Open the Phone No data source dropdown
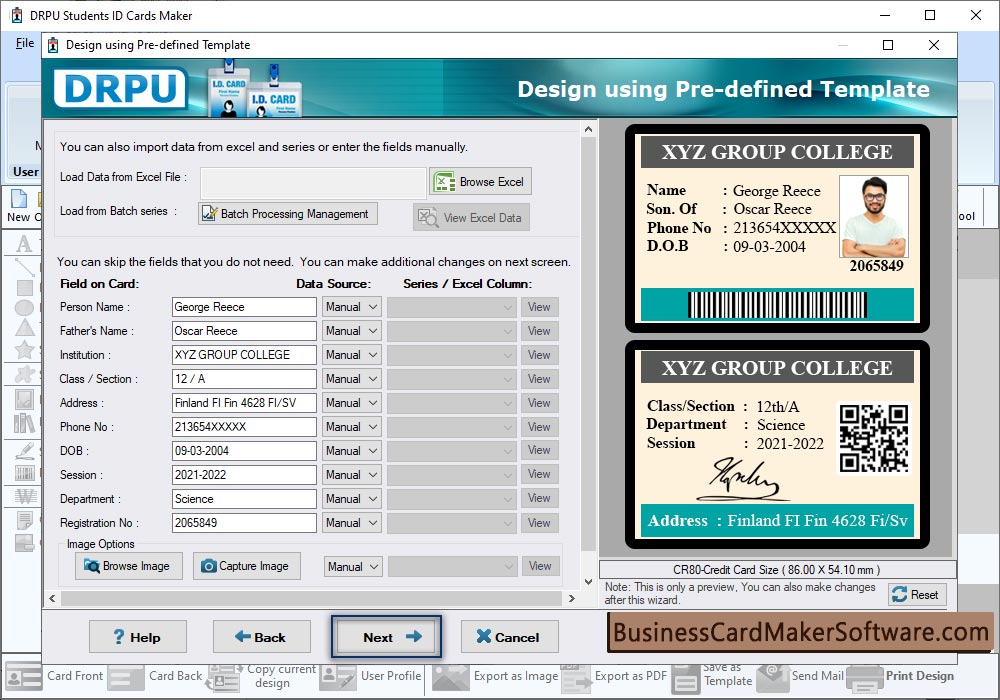This screenshot has width=1000, height=700. 352,427
